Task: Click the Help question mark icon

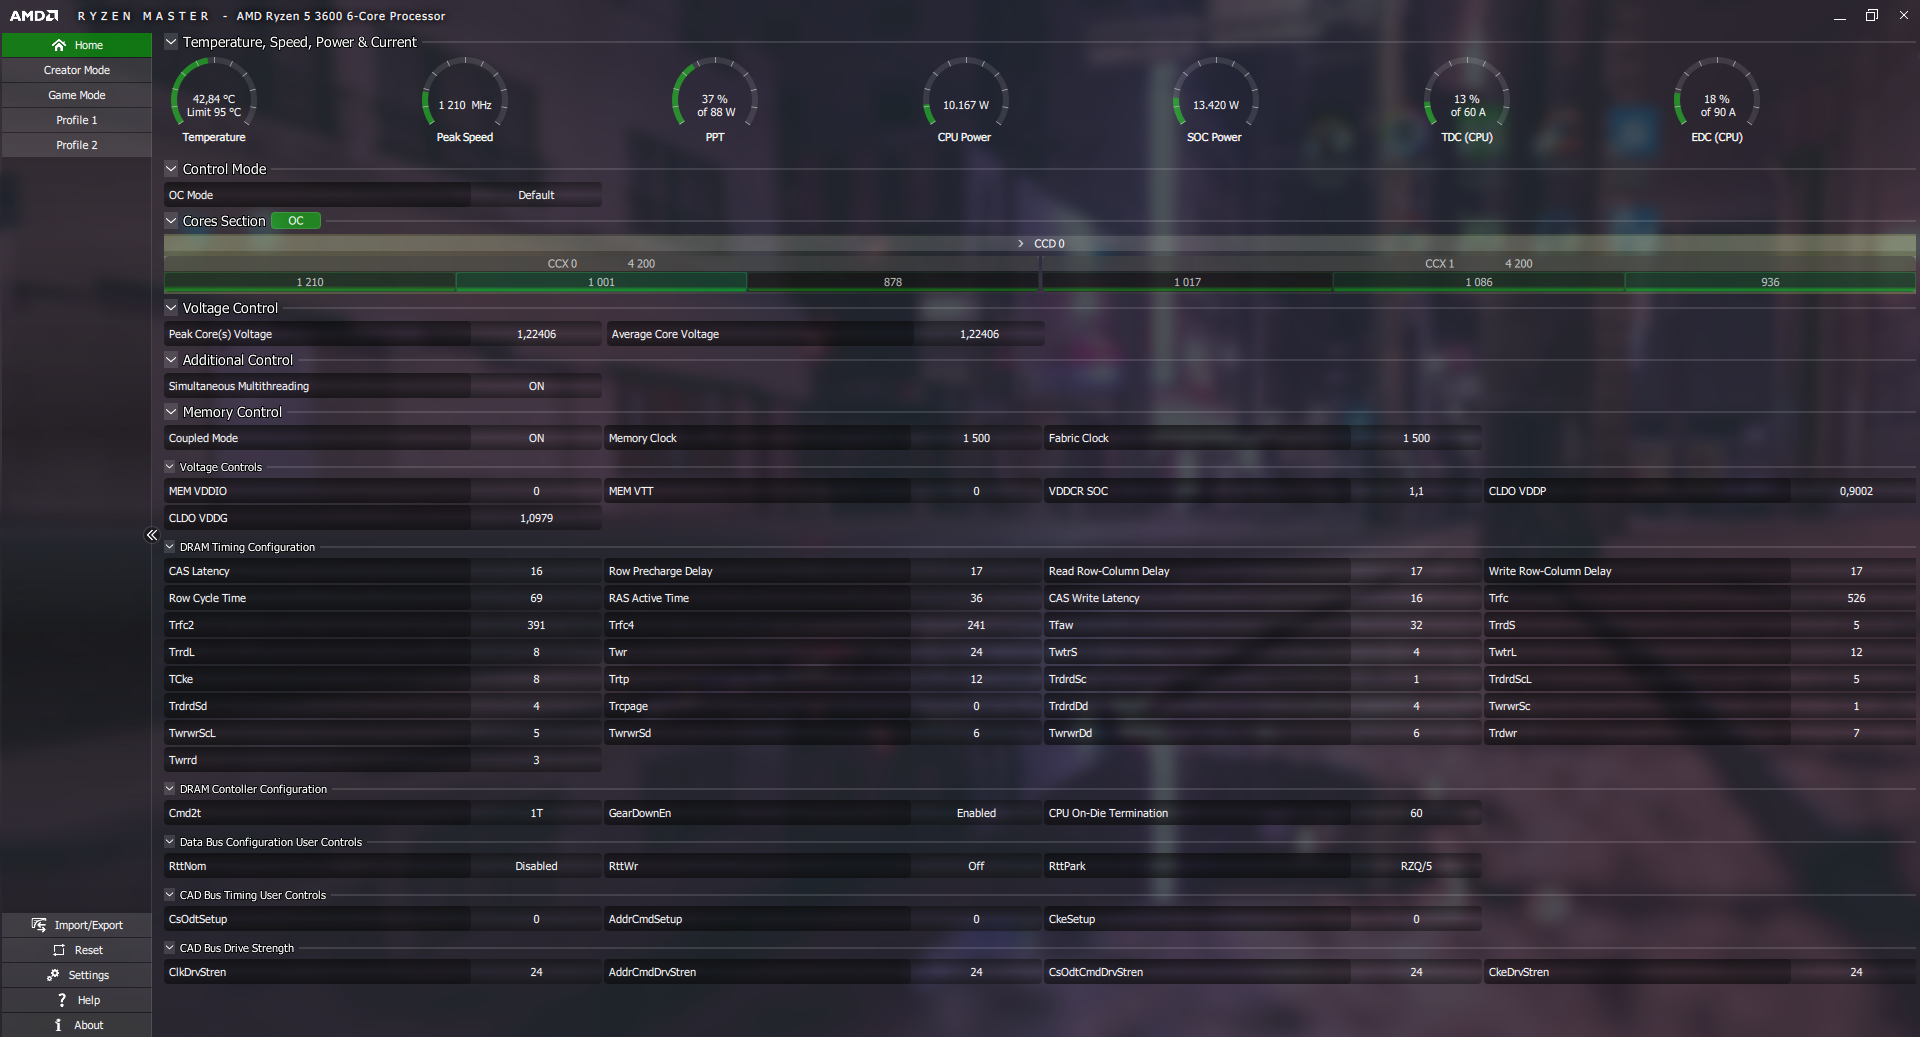Action: pos(62,1000)
